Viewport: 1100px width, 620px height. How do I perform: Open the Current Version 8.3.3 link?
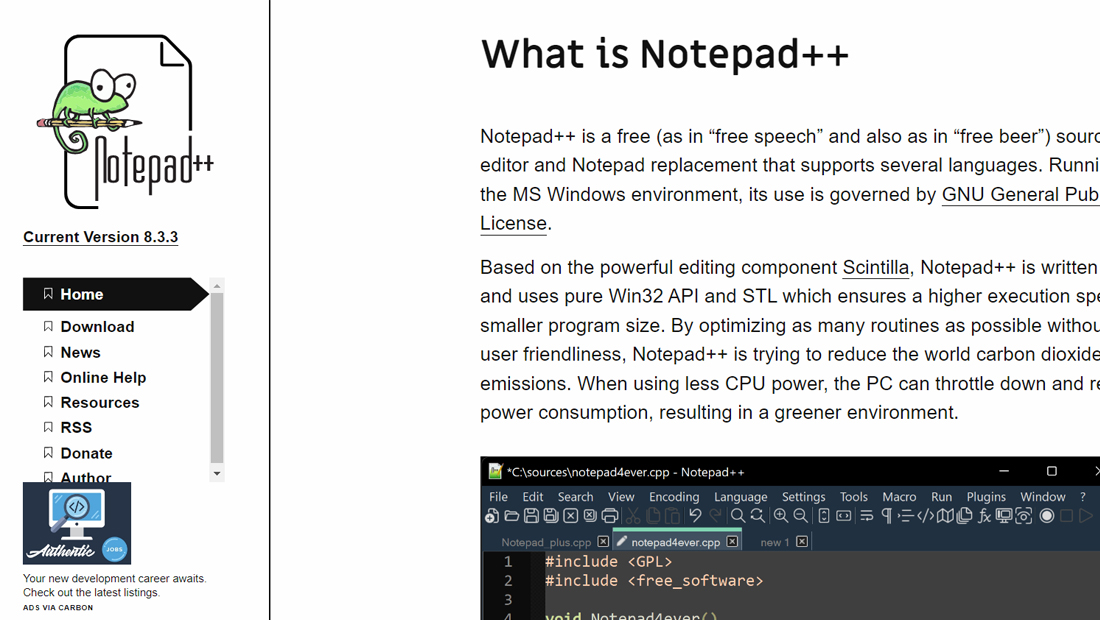tap(100, 237)
